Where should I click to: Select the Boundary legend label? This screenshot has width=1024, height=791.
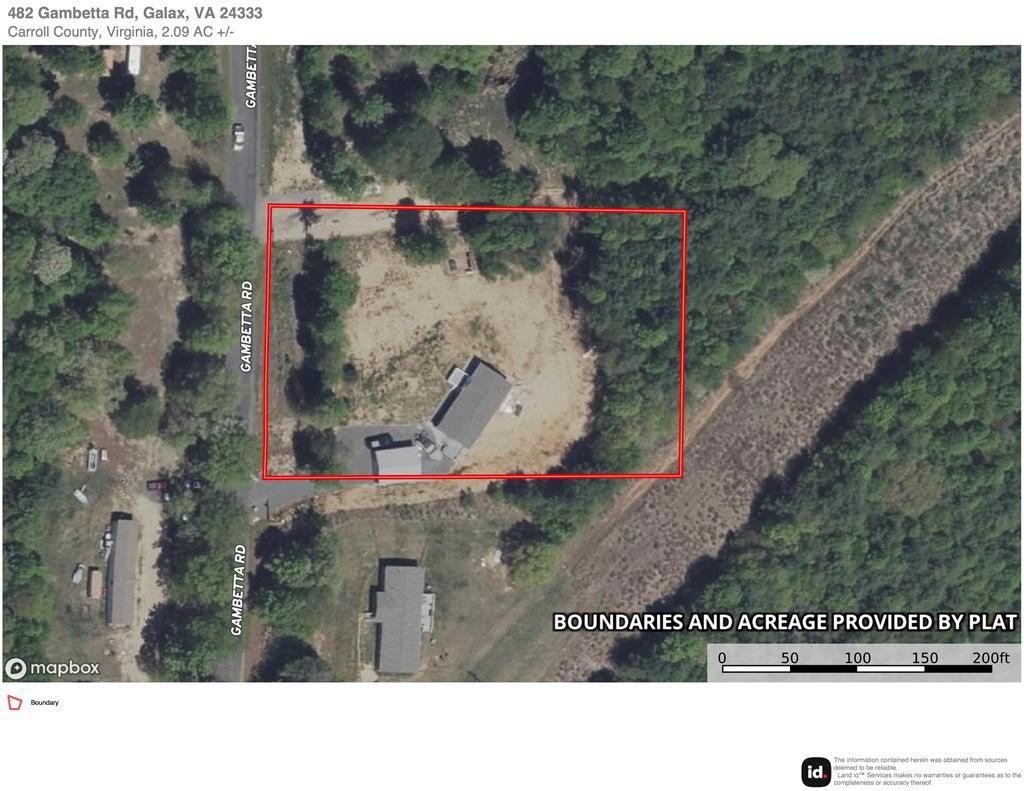point(44,703)
